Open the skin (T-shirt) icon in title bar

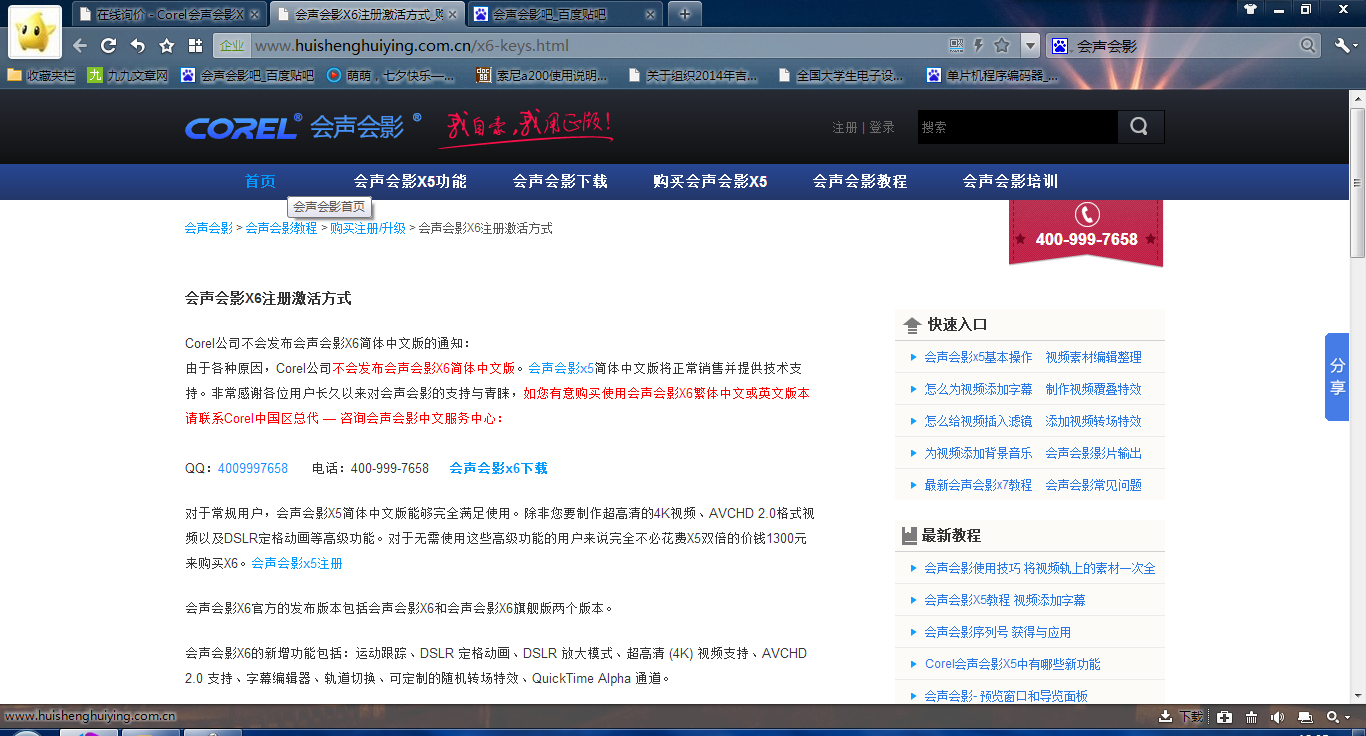1250,9
